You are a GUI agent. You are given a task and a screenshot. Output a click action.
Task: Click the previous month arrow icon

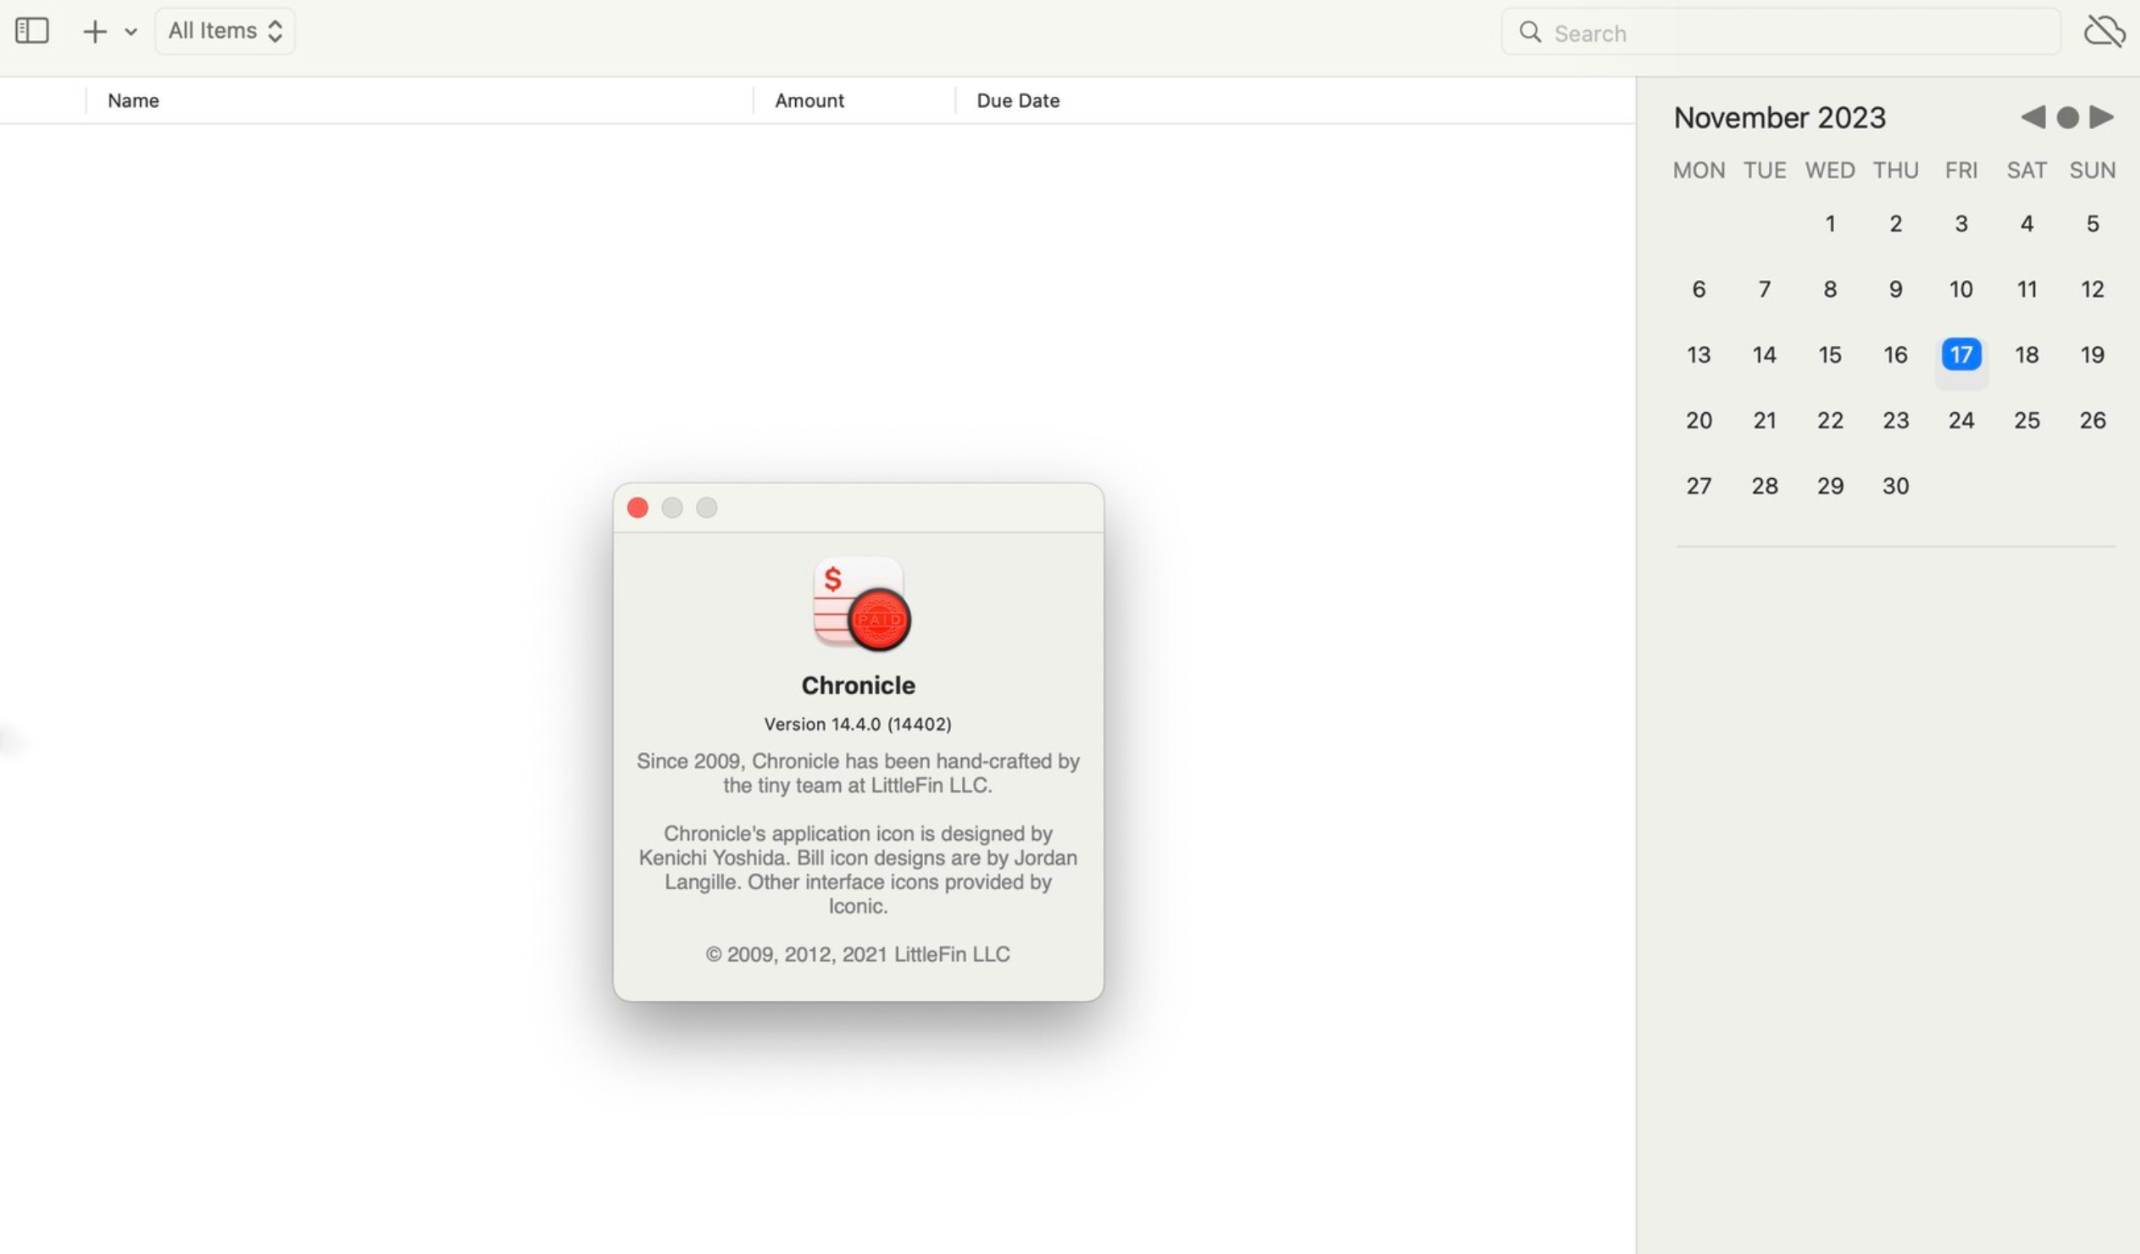click(2033, 116)
